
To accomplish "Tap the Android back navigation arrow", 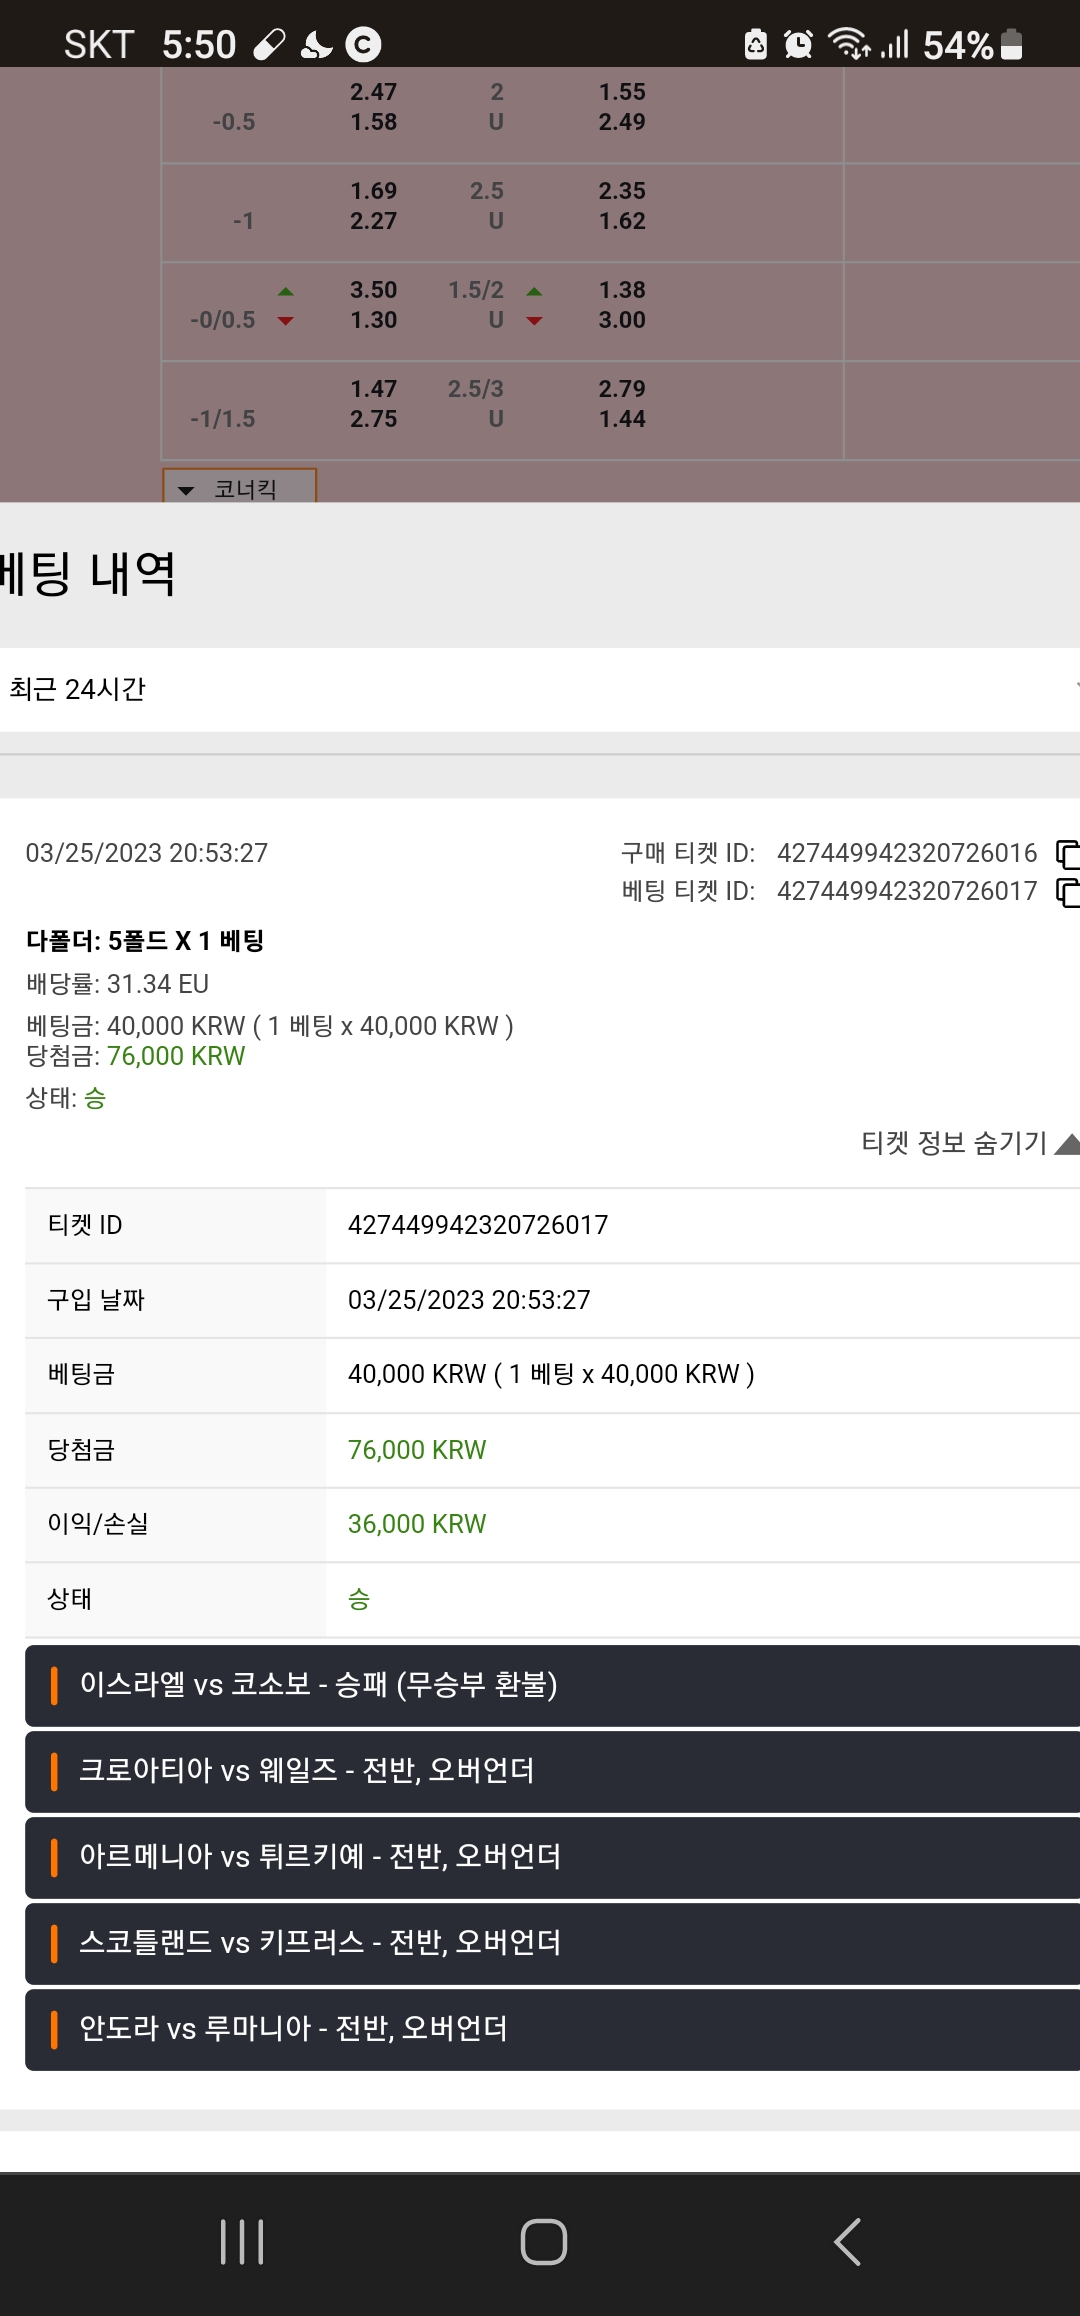I will (847, 2241).
